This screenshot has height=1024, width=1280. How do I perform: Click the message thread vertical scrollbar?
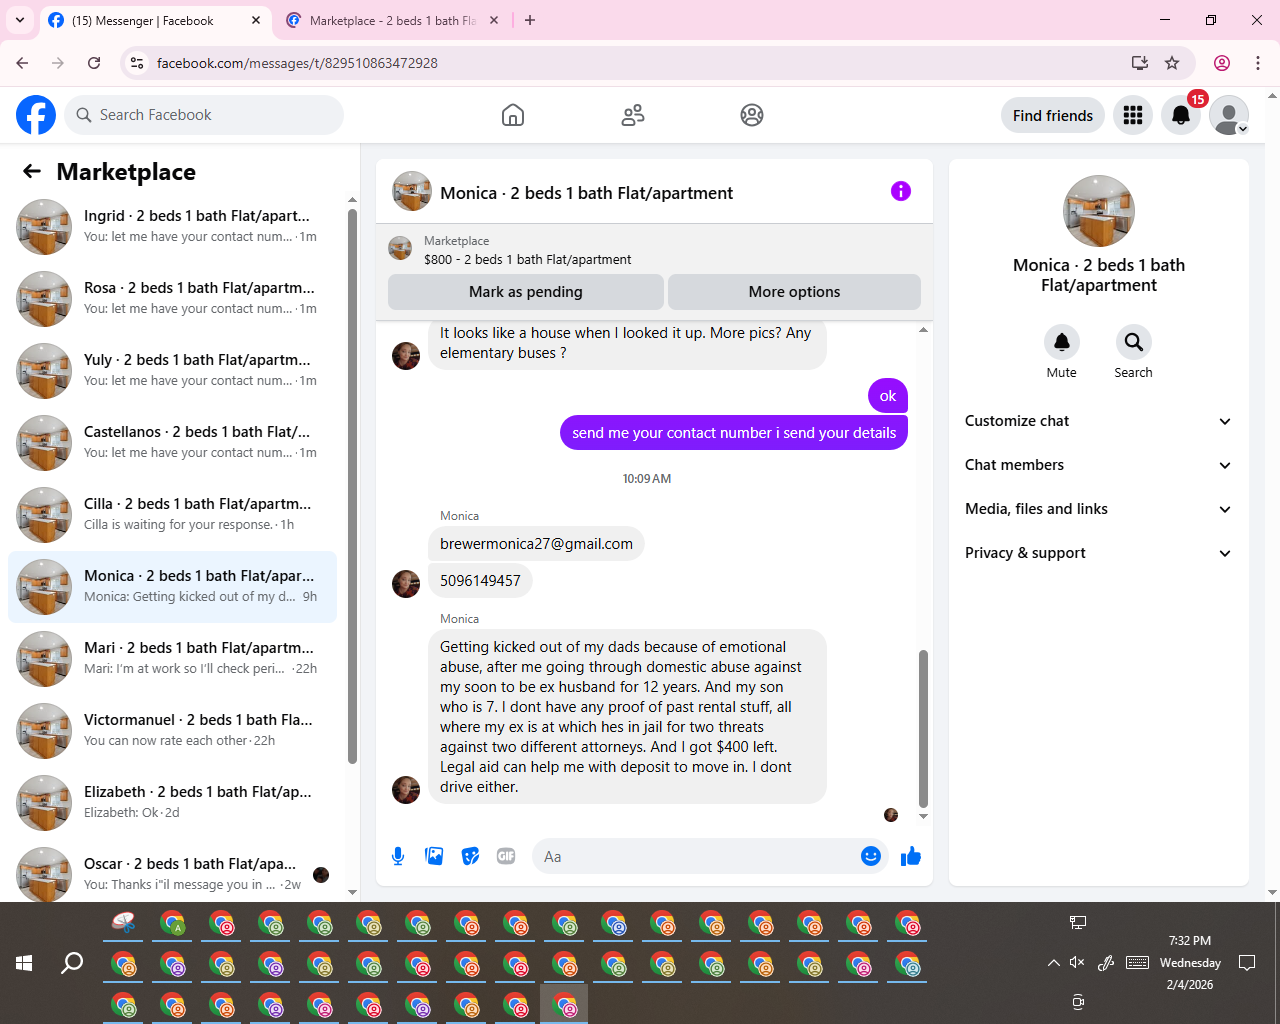click(x=923, y=729)
